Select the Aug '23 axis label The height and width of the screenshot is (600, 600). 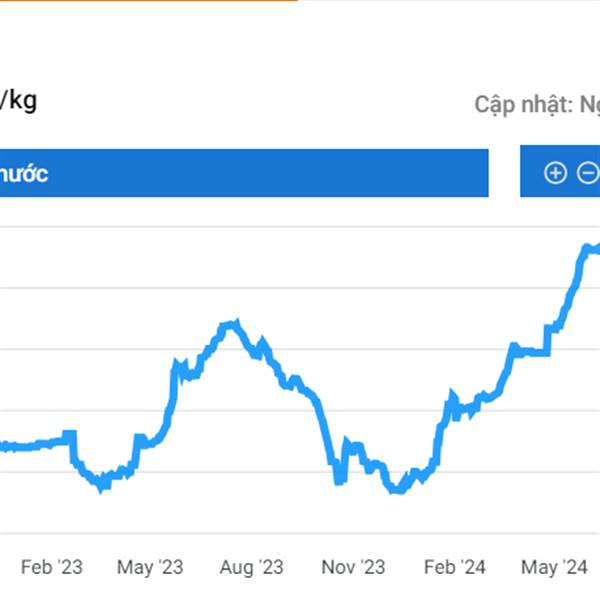(x=251, y=567)
